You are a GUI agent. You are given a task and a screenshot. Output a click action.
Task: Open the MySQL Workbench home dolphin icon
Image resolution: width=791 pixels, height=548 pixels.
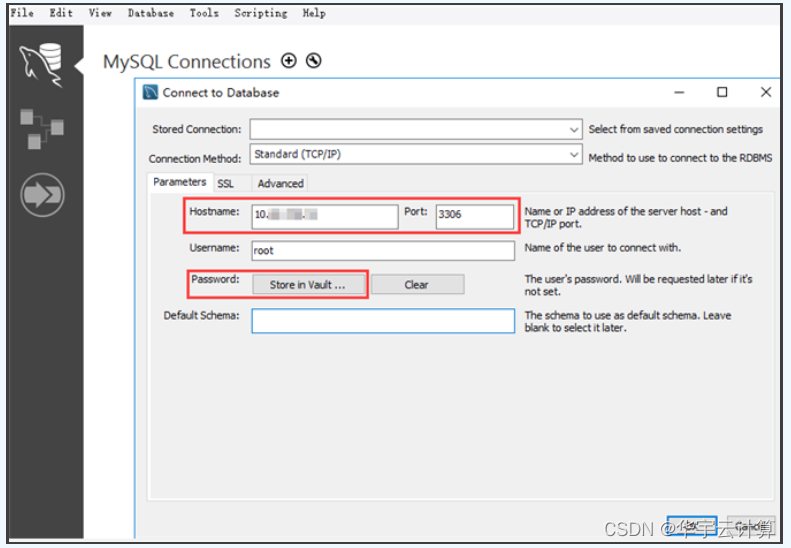(41, 65)
